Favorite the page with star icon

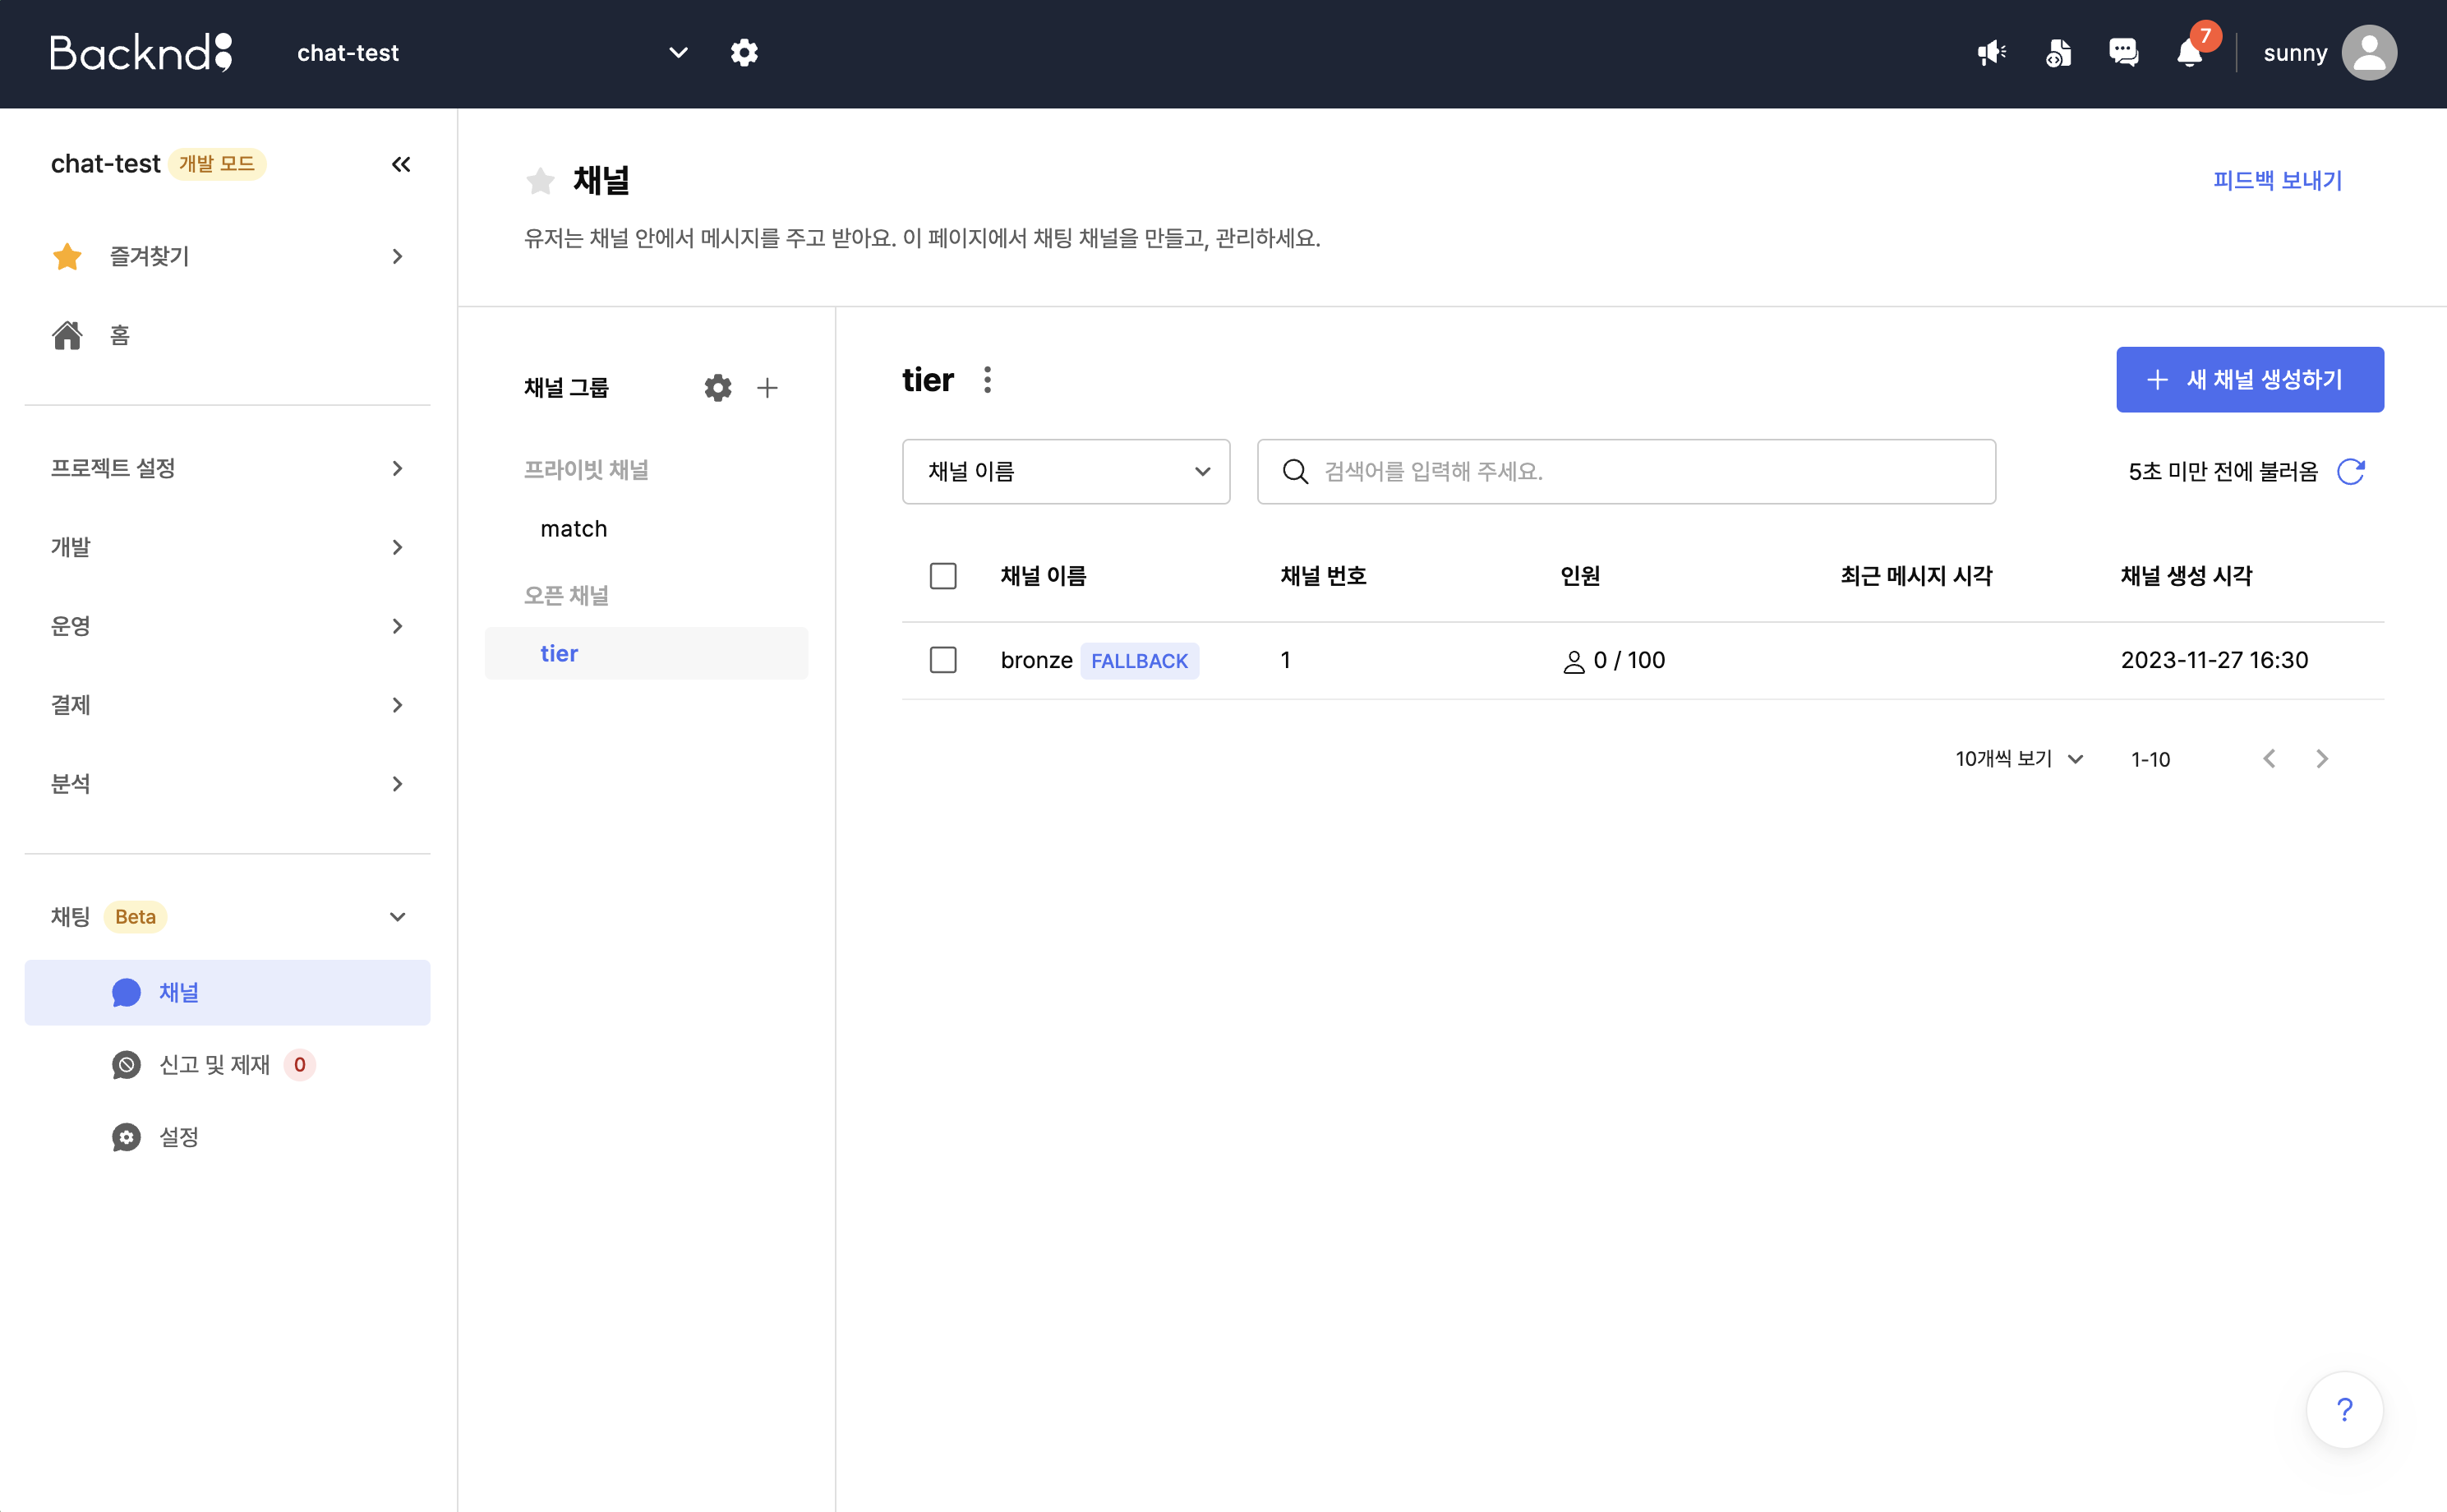540,181
